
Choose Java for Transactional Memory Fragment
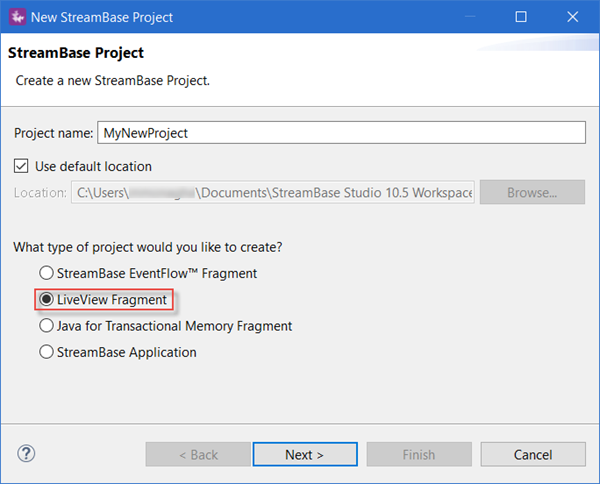tap(46, 325)
